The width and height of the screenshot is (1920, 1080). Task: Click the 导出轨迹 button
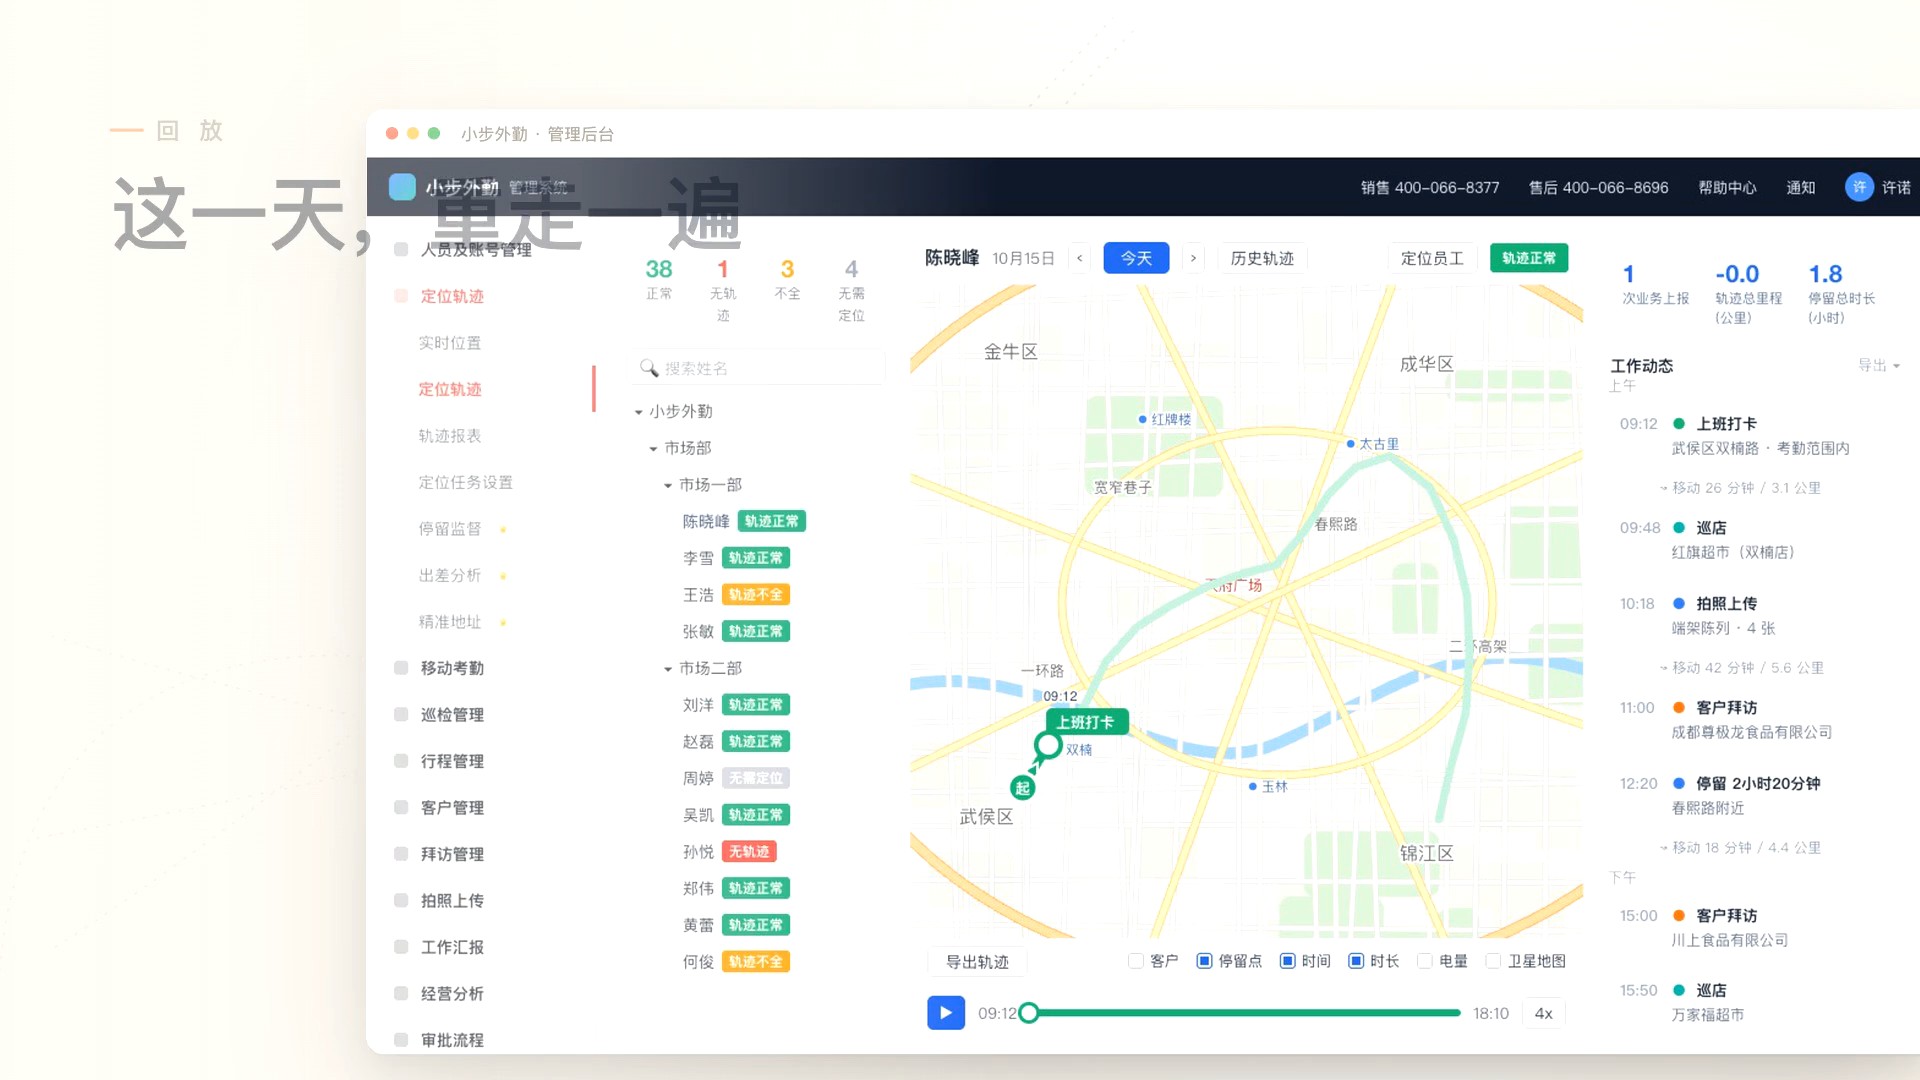[977, 962]
